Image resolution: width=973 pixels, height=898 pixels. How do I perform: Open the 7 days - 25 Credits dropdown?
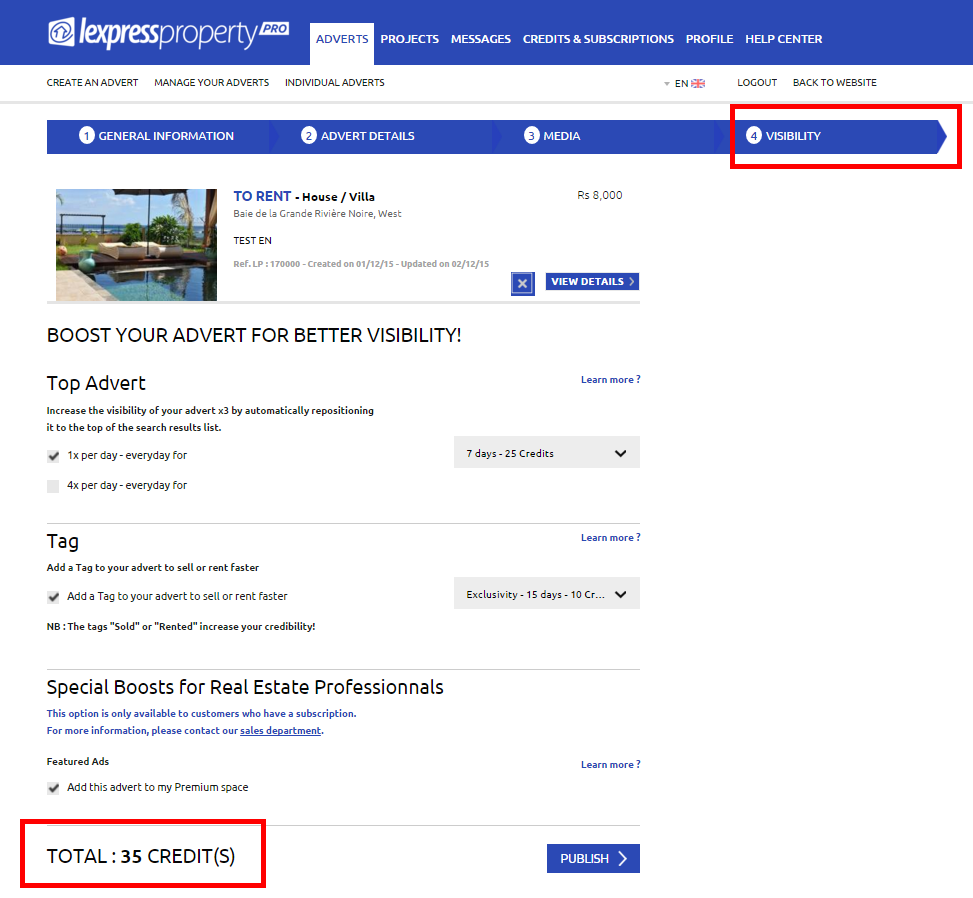tap(547, 452)
